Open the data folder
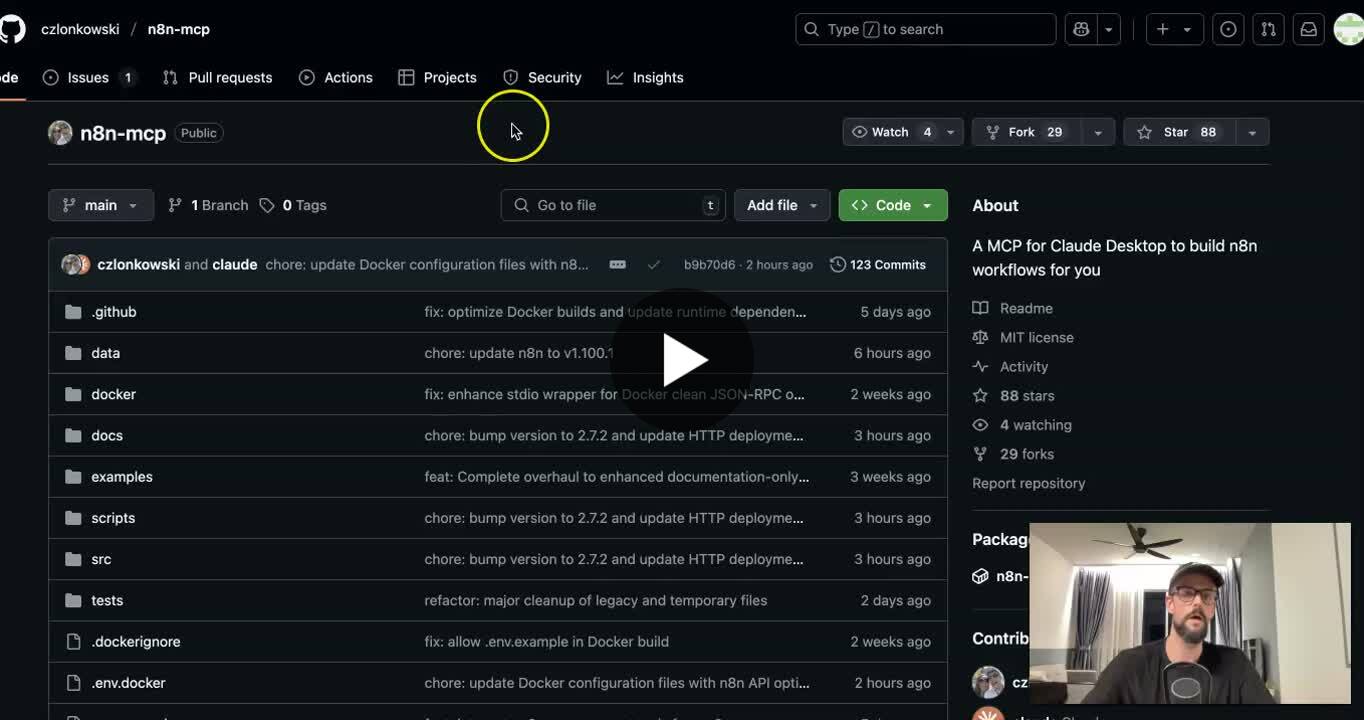The height and width of the screenshot is (720, 1364). click(x=105, y=353)
